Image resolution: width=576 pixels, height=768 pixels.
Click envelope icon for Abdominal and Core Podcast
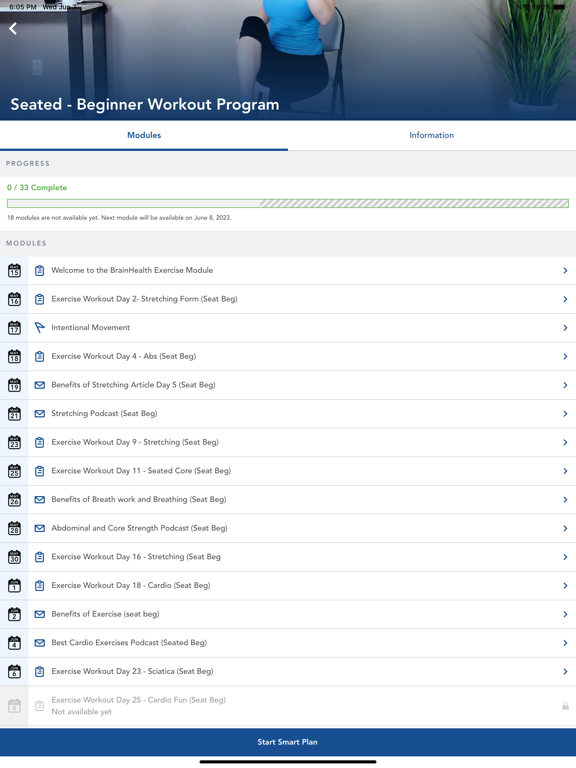(x=40, y=528)
